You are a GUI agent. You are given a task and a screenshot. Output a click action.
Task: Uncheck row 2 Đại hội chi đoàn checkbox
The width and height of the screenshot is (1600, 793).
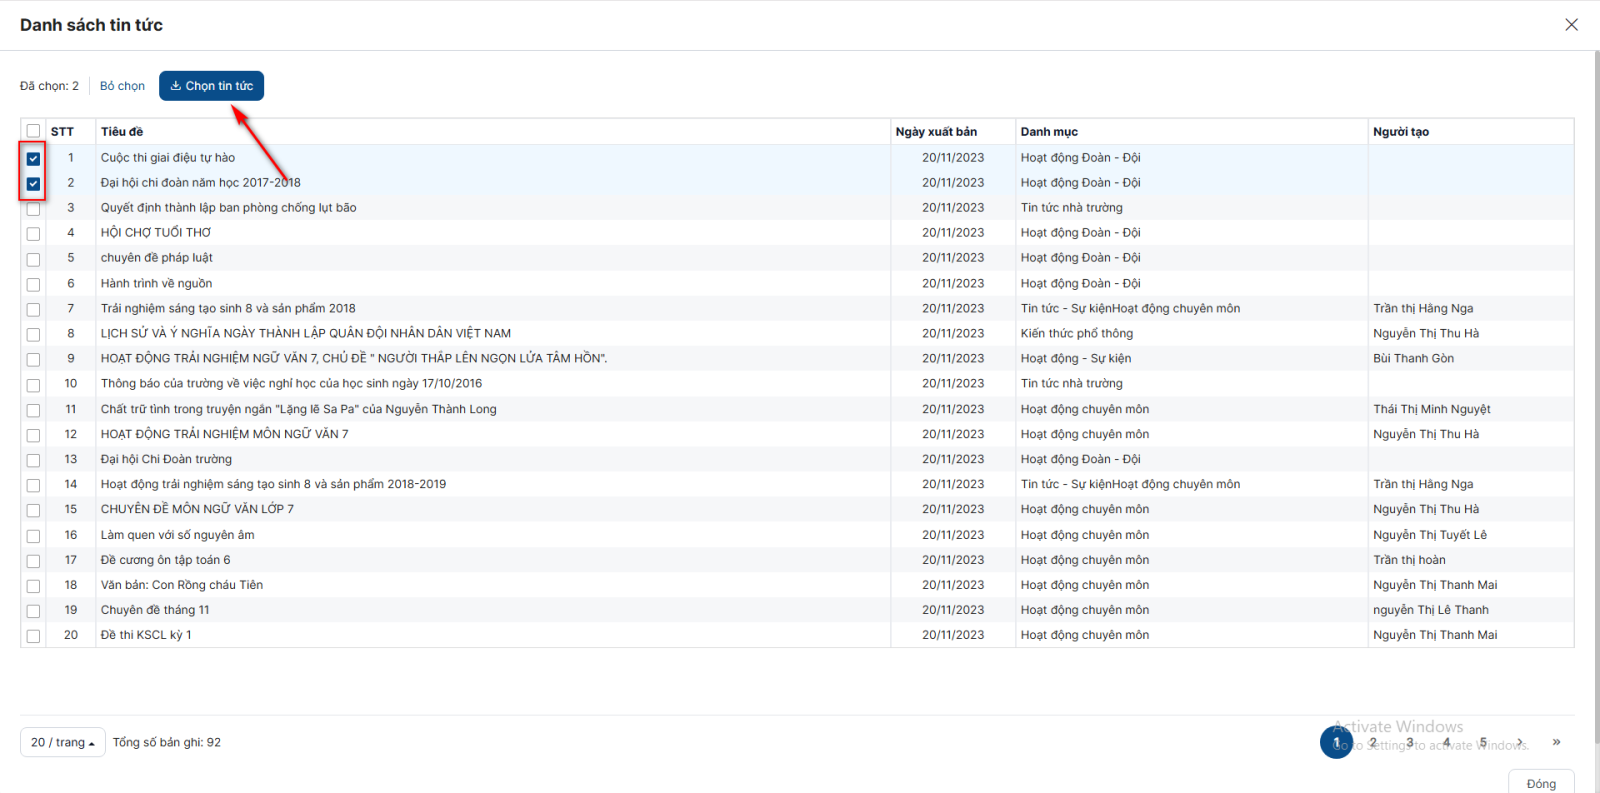tap(33, 184)
